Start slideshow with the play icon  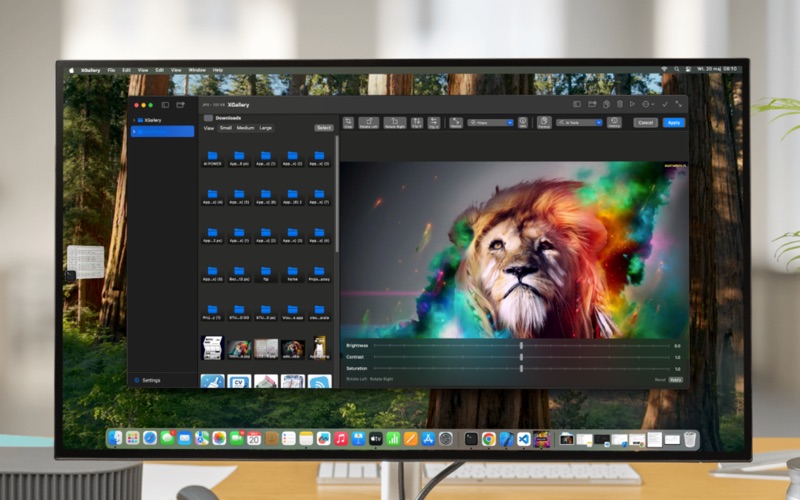tap(632, 104)
